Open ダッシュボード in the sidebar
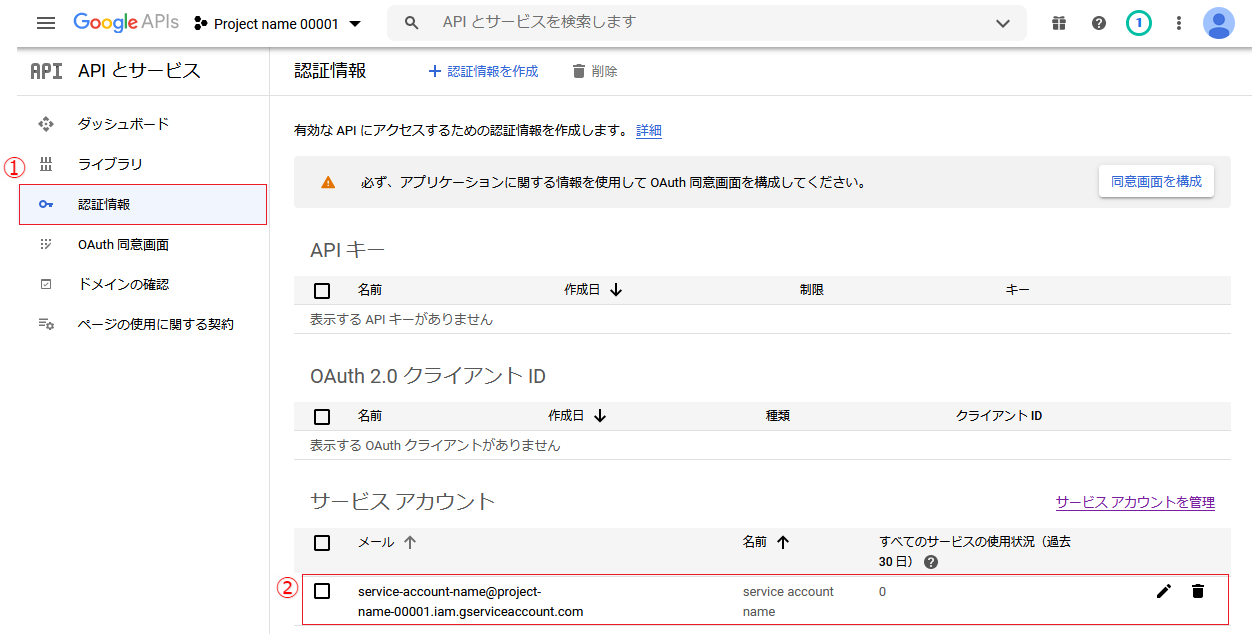The height and width of the screenshot is (634, 1253). coord(123,124)
